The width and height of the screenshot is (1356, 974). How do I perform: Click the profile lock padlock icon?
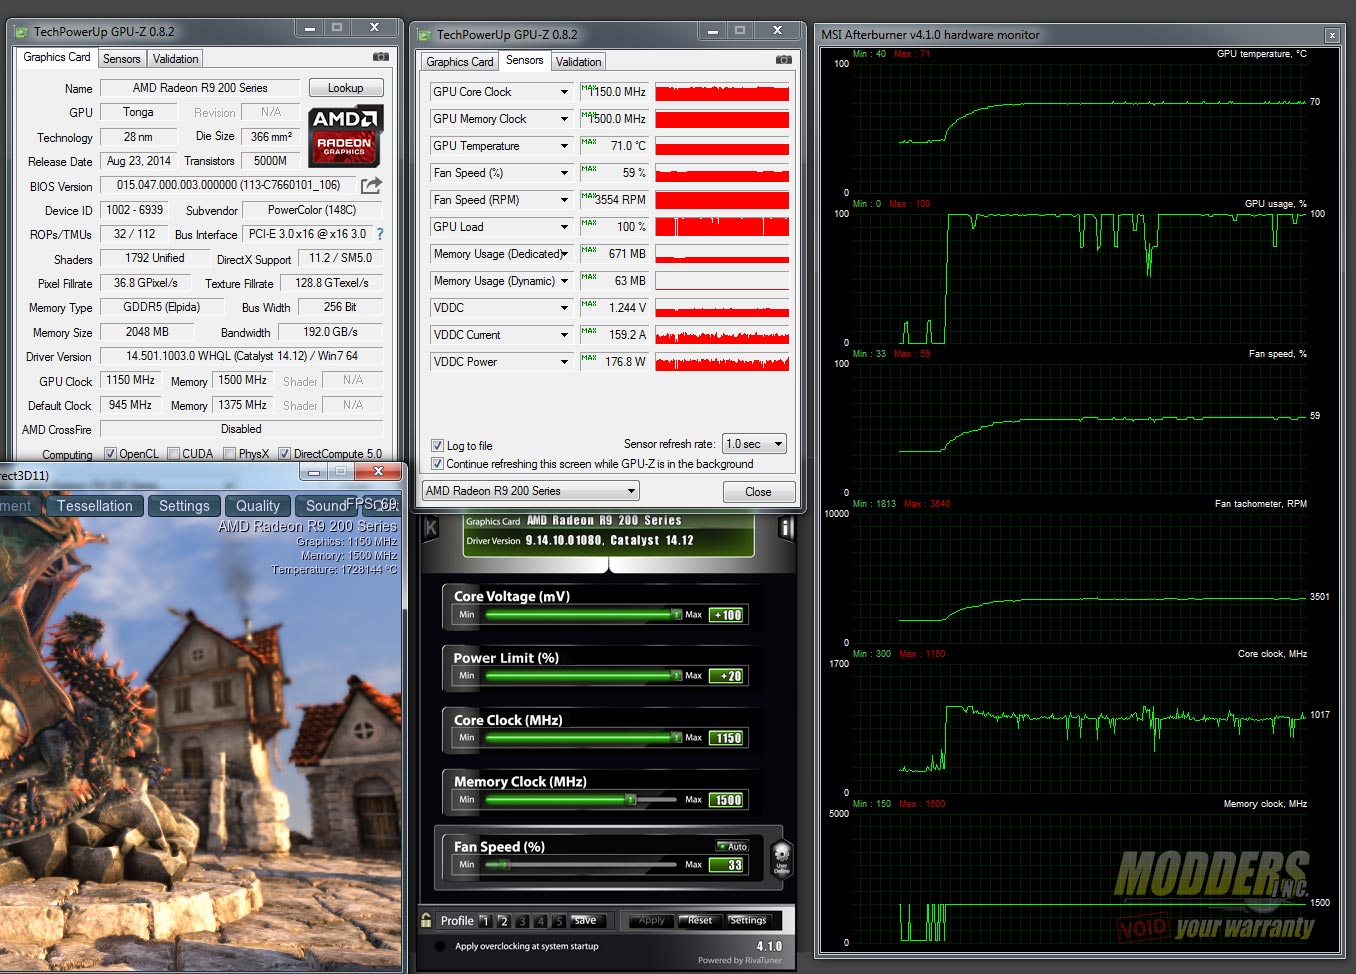pos(426,920)
